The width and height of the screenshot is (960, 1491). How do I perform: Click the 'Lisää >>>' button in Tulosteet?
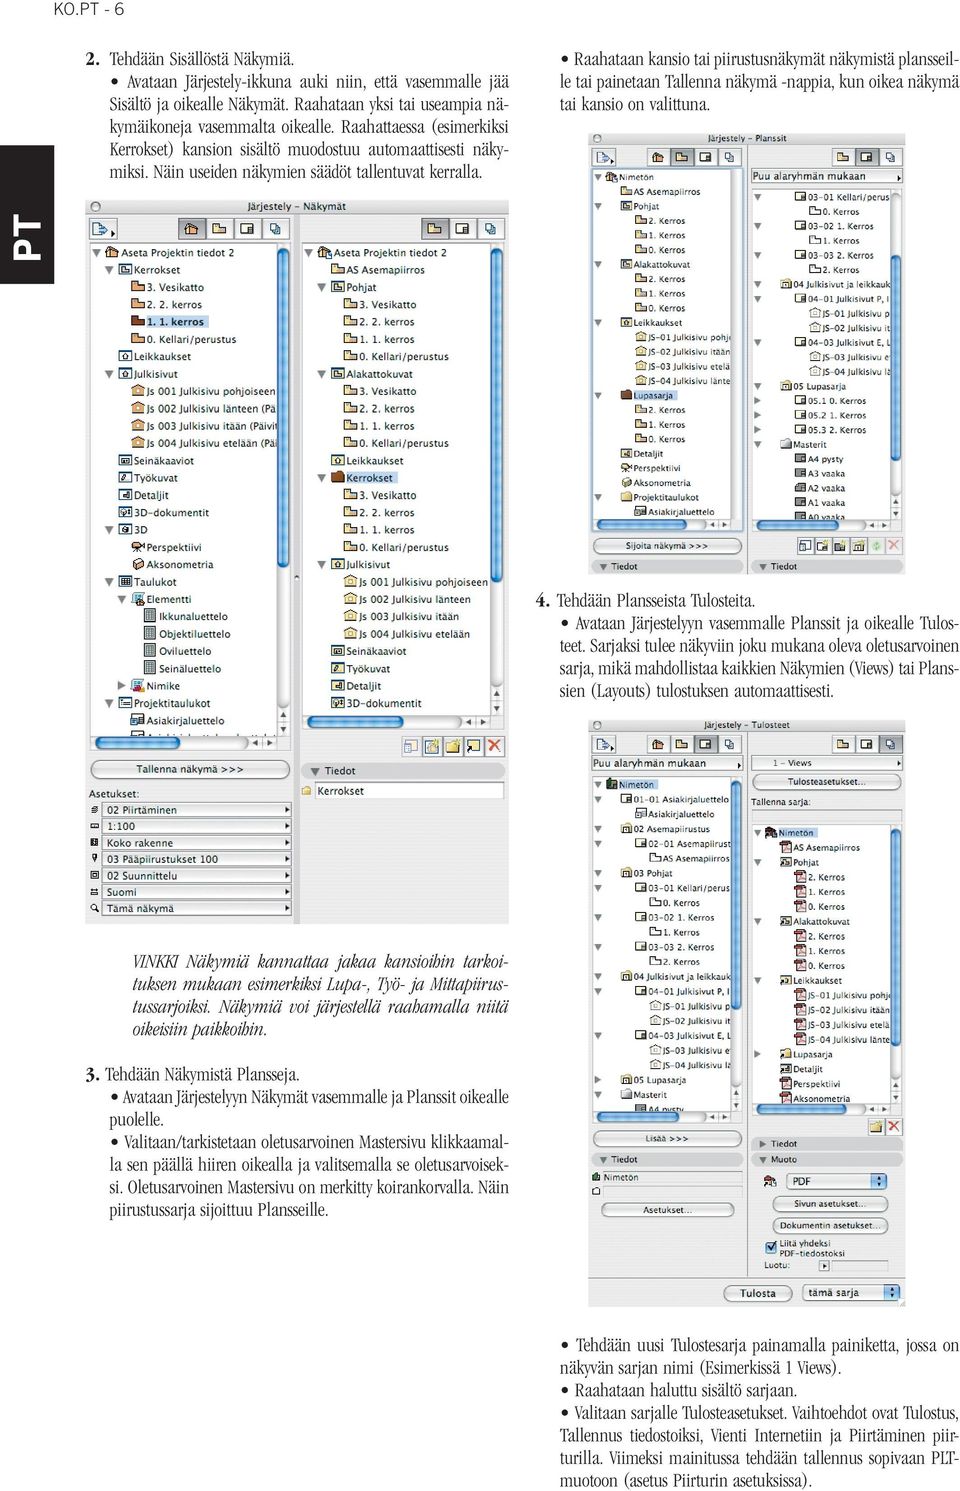(x=667, y=1138)
